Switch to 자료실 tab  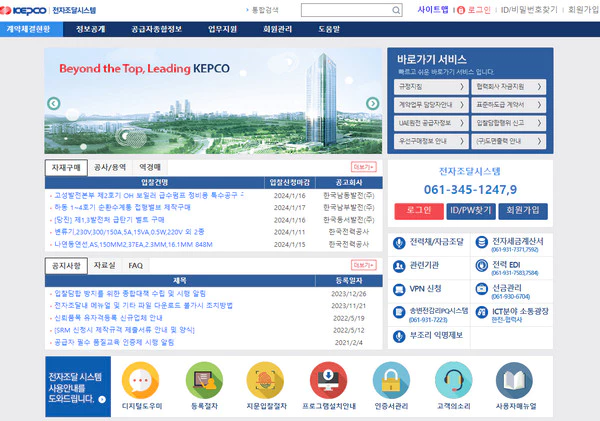(104, 265)
